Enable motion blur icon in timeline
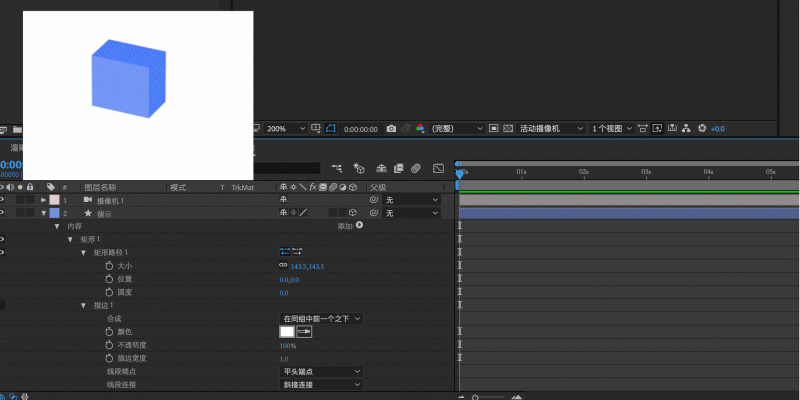The height and width of the screenshot is (400, 800). tap(416, 168)
